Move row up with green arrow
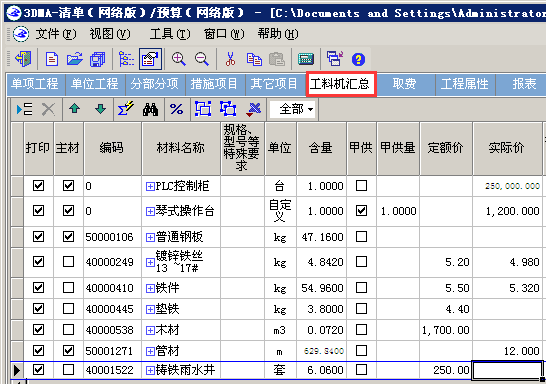Viewport: 546px width, 384px height. point(75,109)
